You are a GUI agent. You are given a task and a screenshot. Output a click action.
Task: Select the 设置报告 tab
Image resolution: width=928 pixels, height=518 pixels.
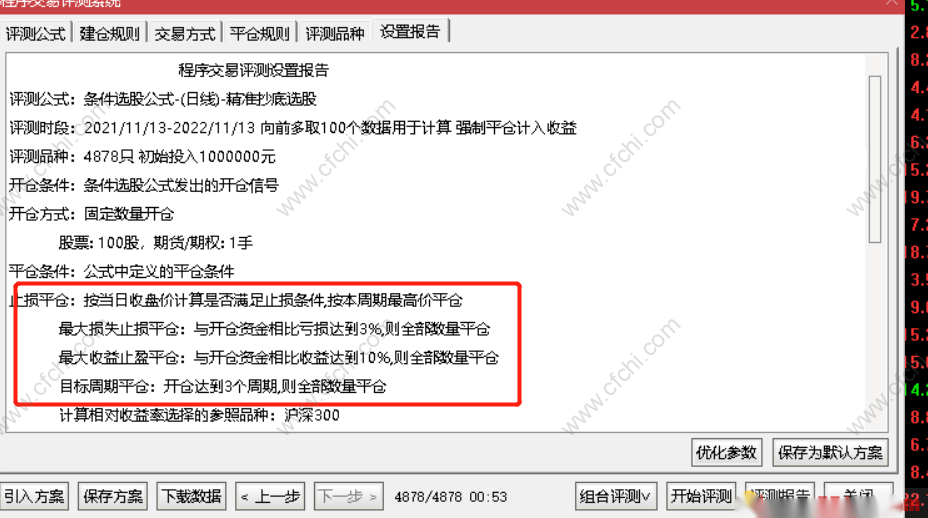point(410,31)
